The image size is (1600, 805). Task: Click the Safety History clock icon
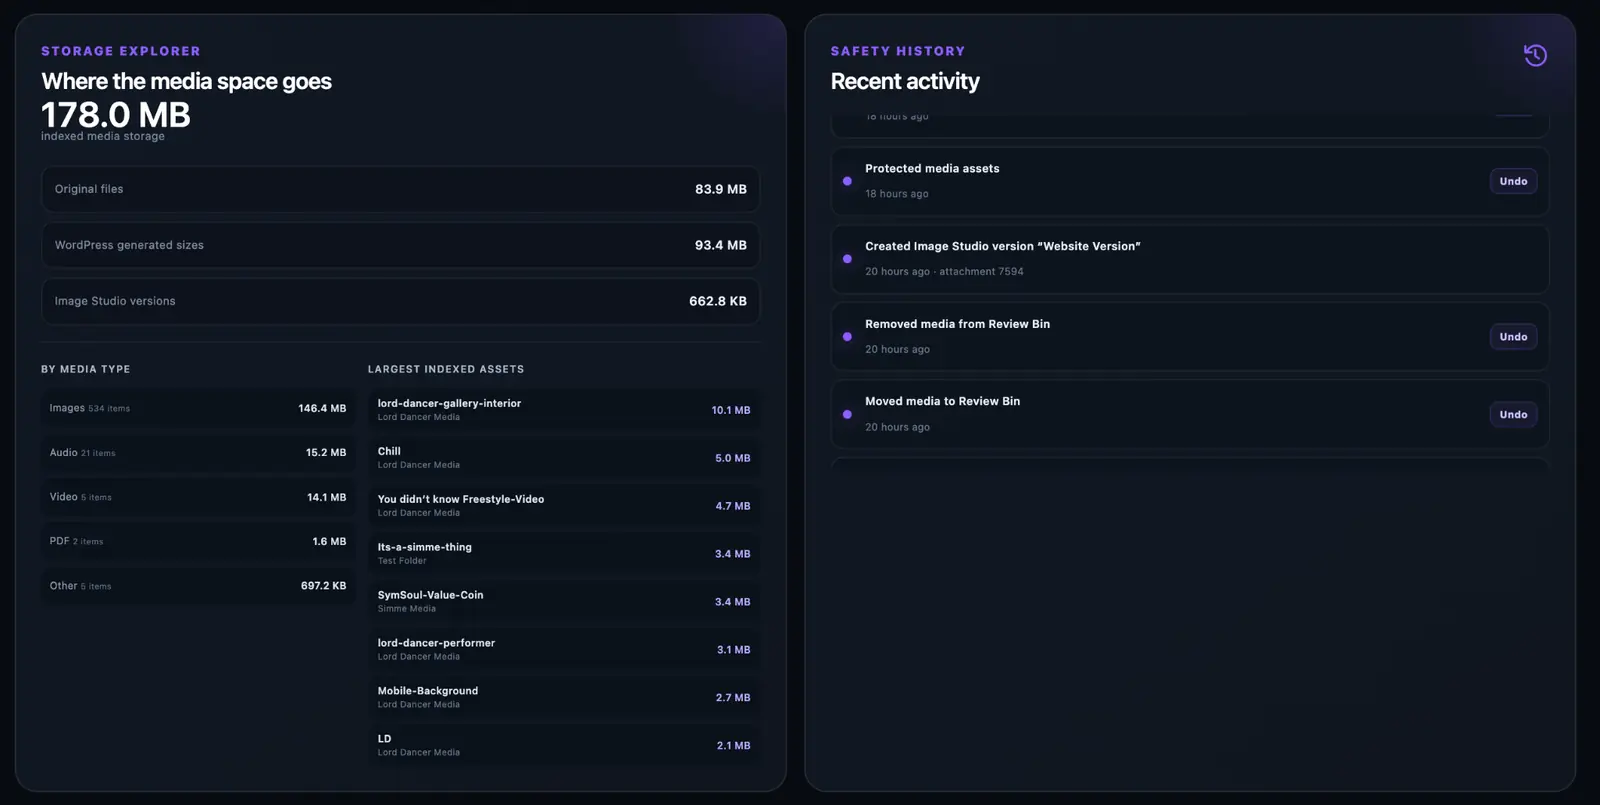coord(1535,55)
